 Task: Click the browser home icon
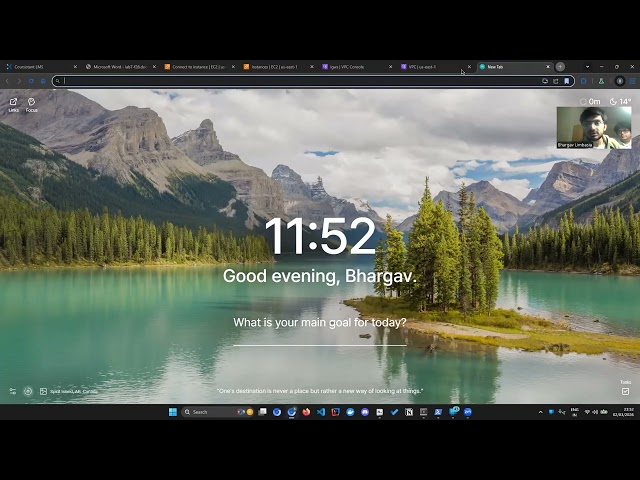(43, 81)
